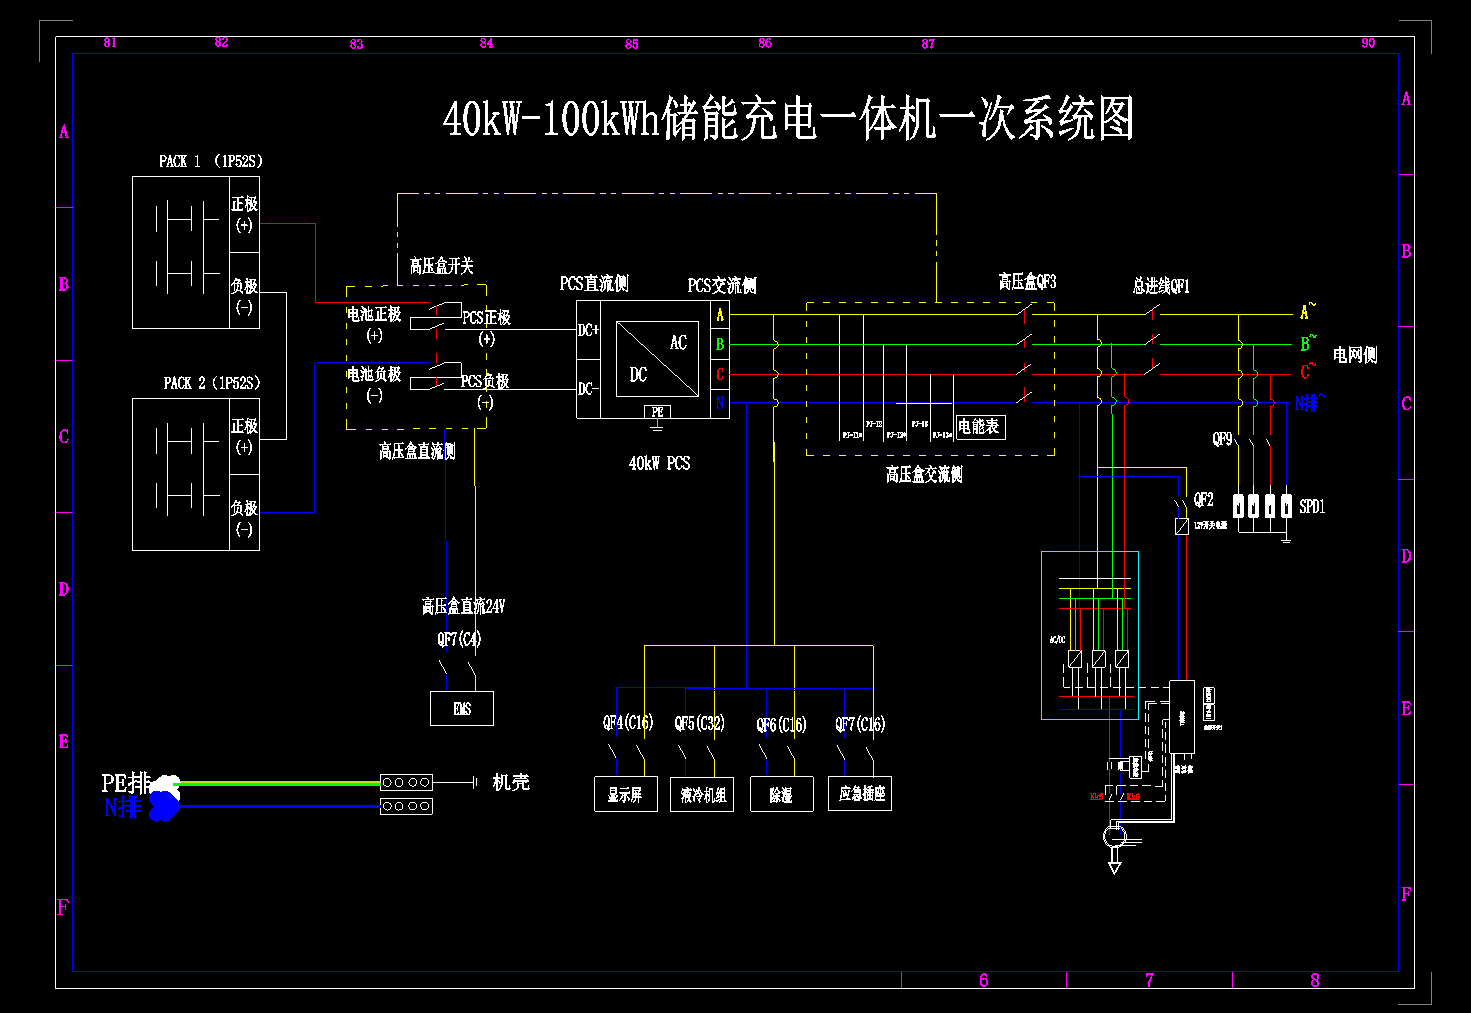Click the PACK 2 battery cell symbol
Screen dimensions: 1471x1013
point(187,470)
